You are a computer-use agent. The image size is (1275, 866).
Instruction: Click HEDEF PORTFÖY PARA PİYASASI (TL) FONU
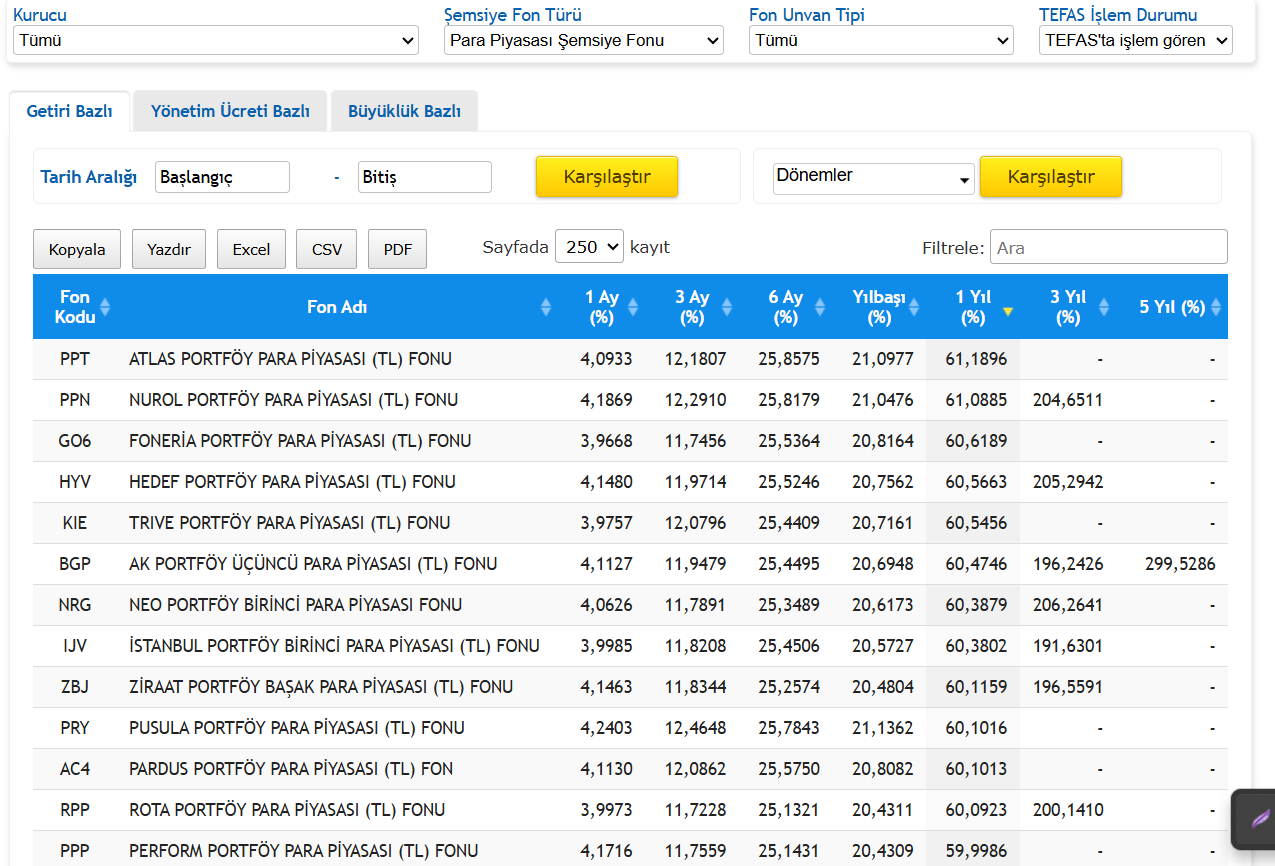coord(292,482)
